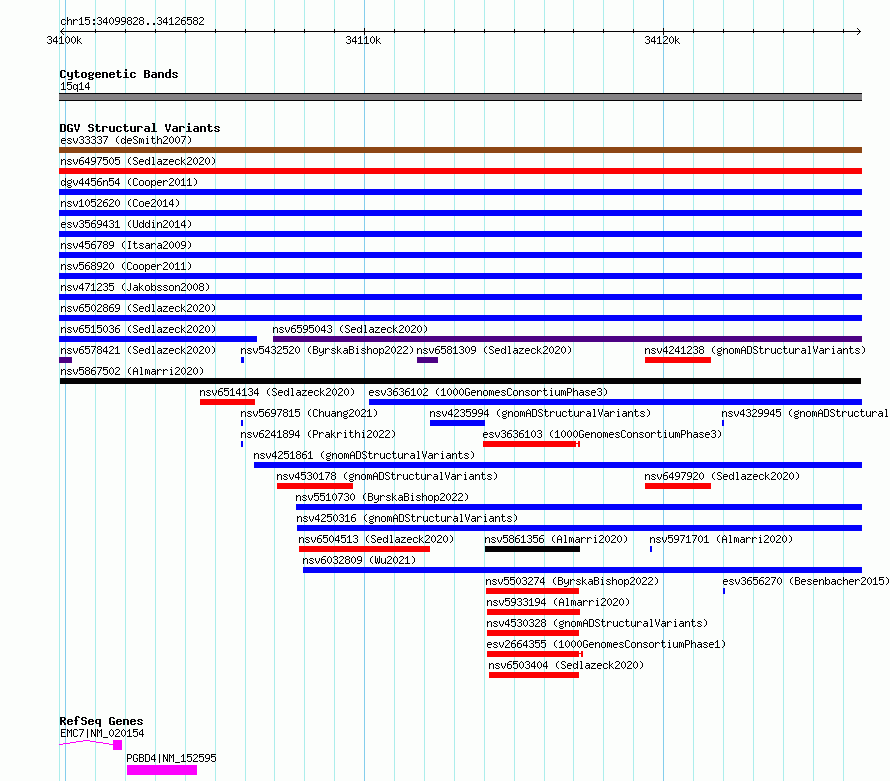Click the EMC7|NM_020154 gene label
Viewport: 890px width, 781px height.
(x=102, y=733)
